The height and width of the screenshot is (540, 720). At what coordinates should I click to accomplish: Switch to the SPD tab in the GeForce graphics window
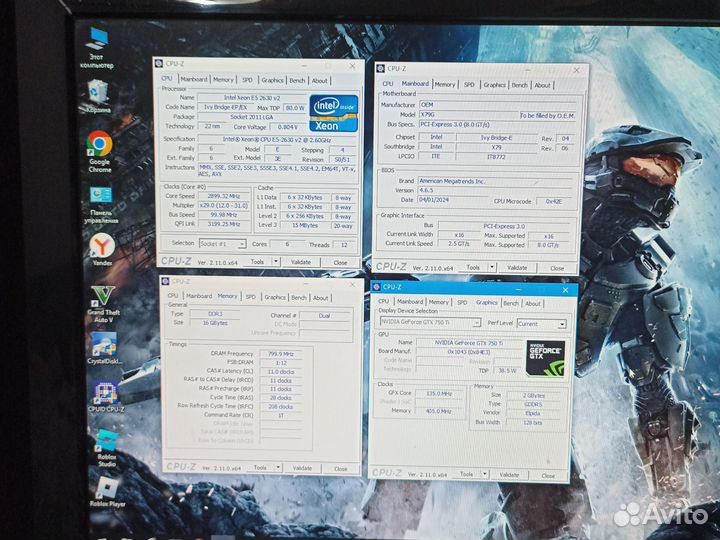click(x=462, y=302)
